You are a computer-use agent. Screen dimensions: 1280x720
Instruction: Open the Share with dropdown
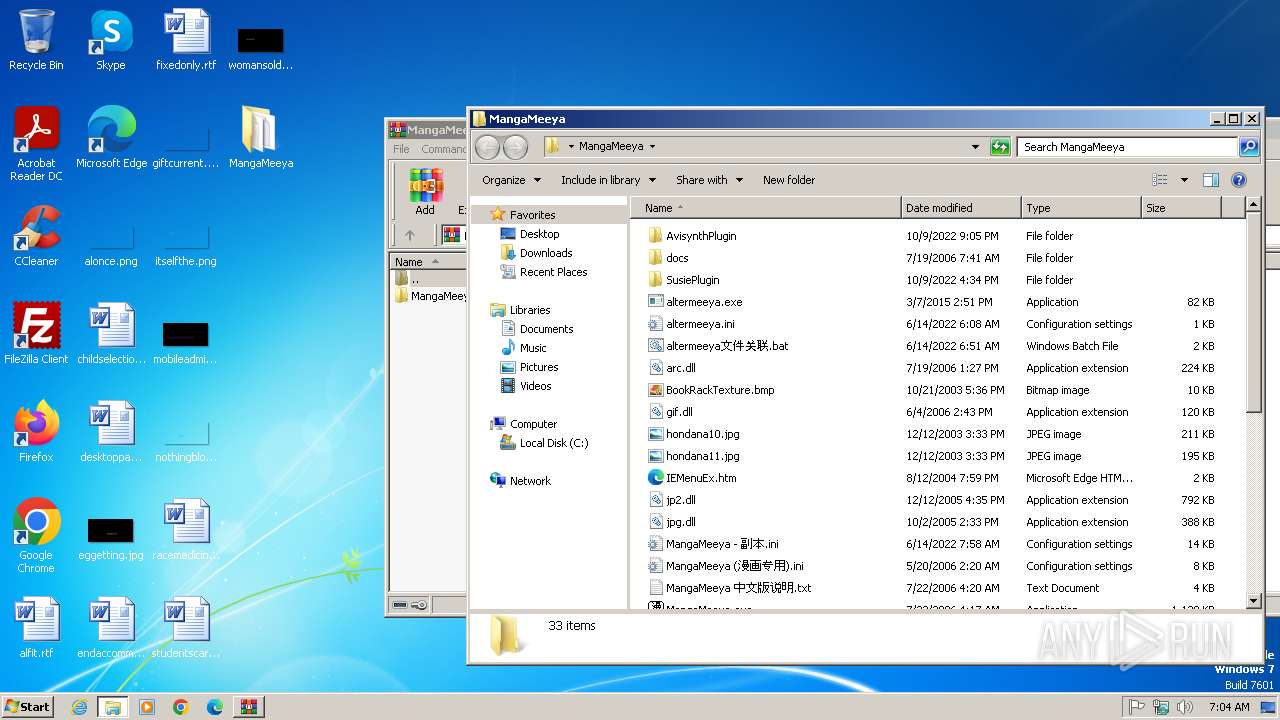pos(709,180)
